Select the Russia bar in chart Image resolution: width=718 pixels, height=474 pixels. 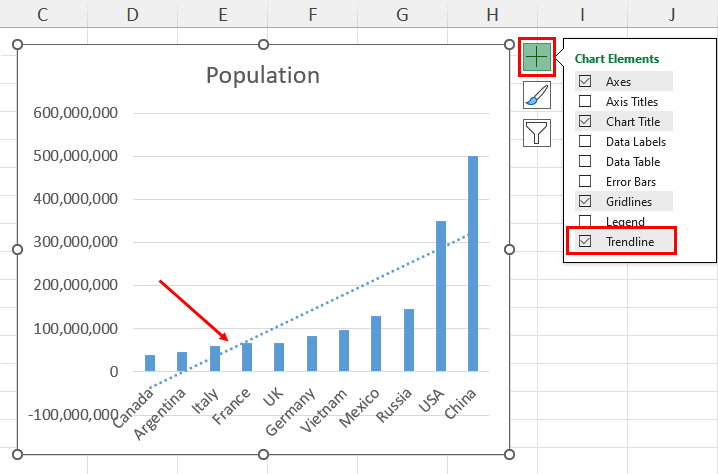coord(409,340)
